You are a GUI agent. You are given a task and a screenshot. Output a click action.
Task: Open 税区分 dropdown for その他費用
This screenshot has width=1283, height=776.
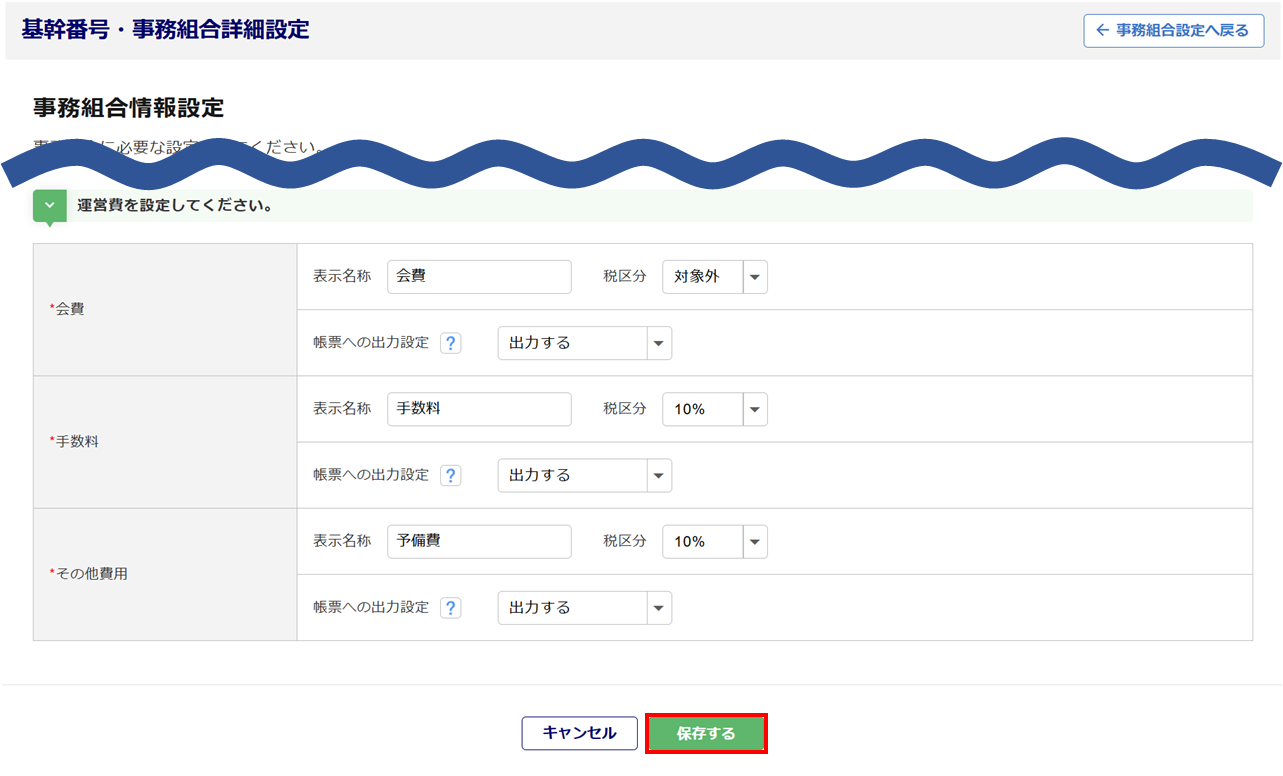coord(714,541)
